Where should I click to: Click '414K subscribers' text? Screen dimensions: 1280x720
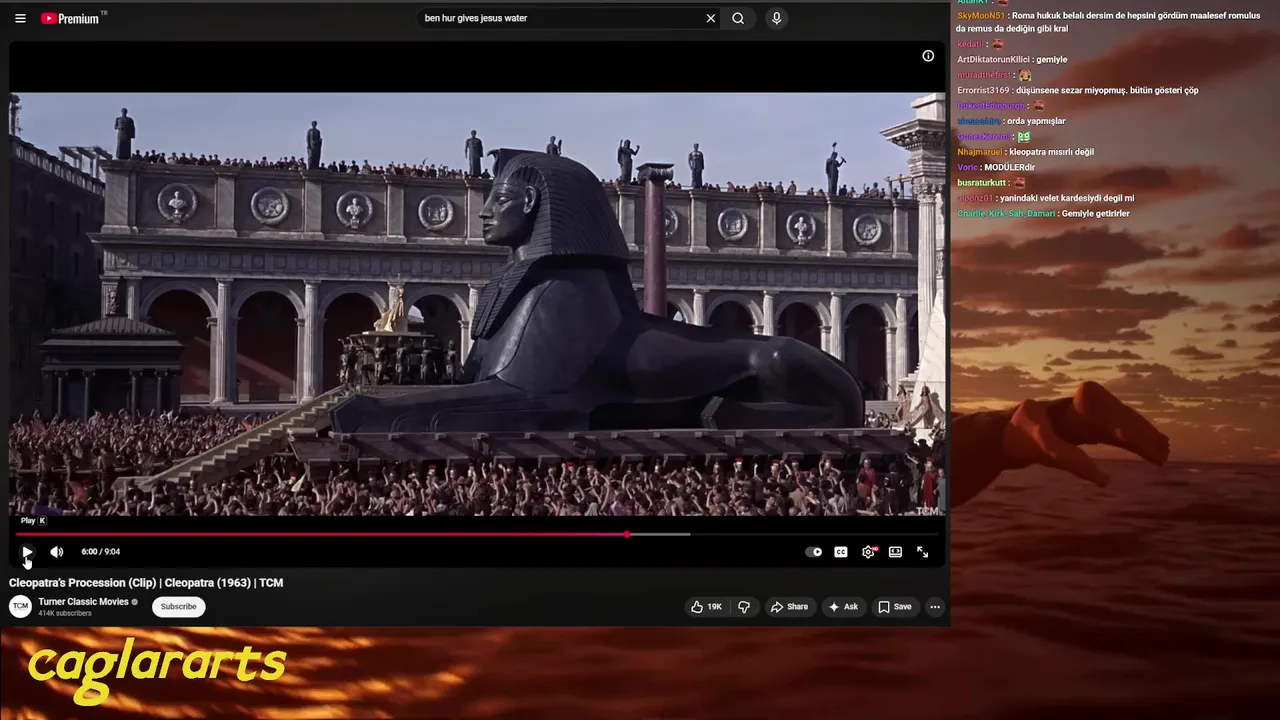pyautogui.click(x=65, y=613)
